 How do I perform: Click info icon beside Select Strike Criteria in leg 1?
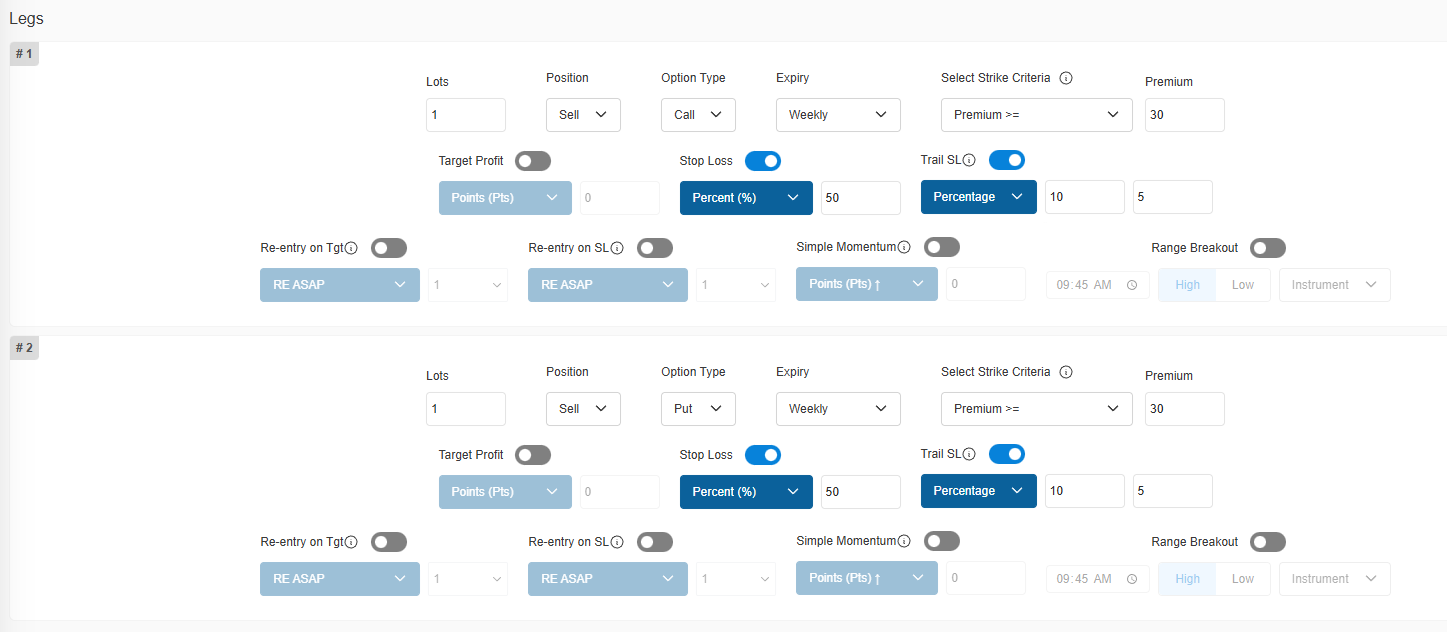click(x=1066, y=78)
